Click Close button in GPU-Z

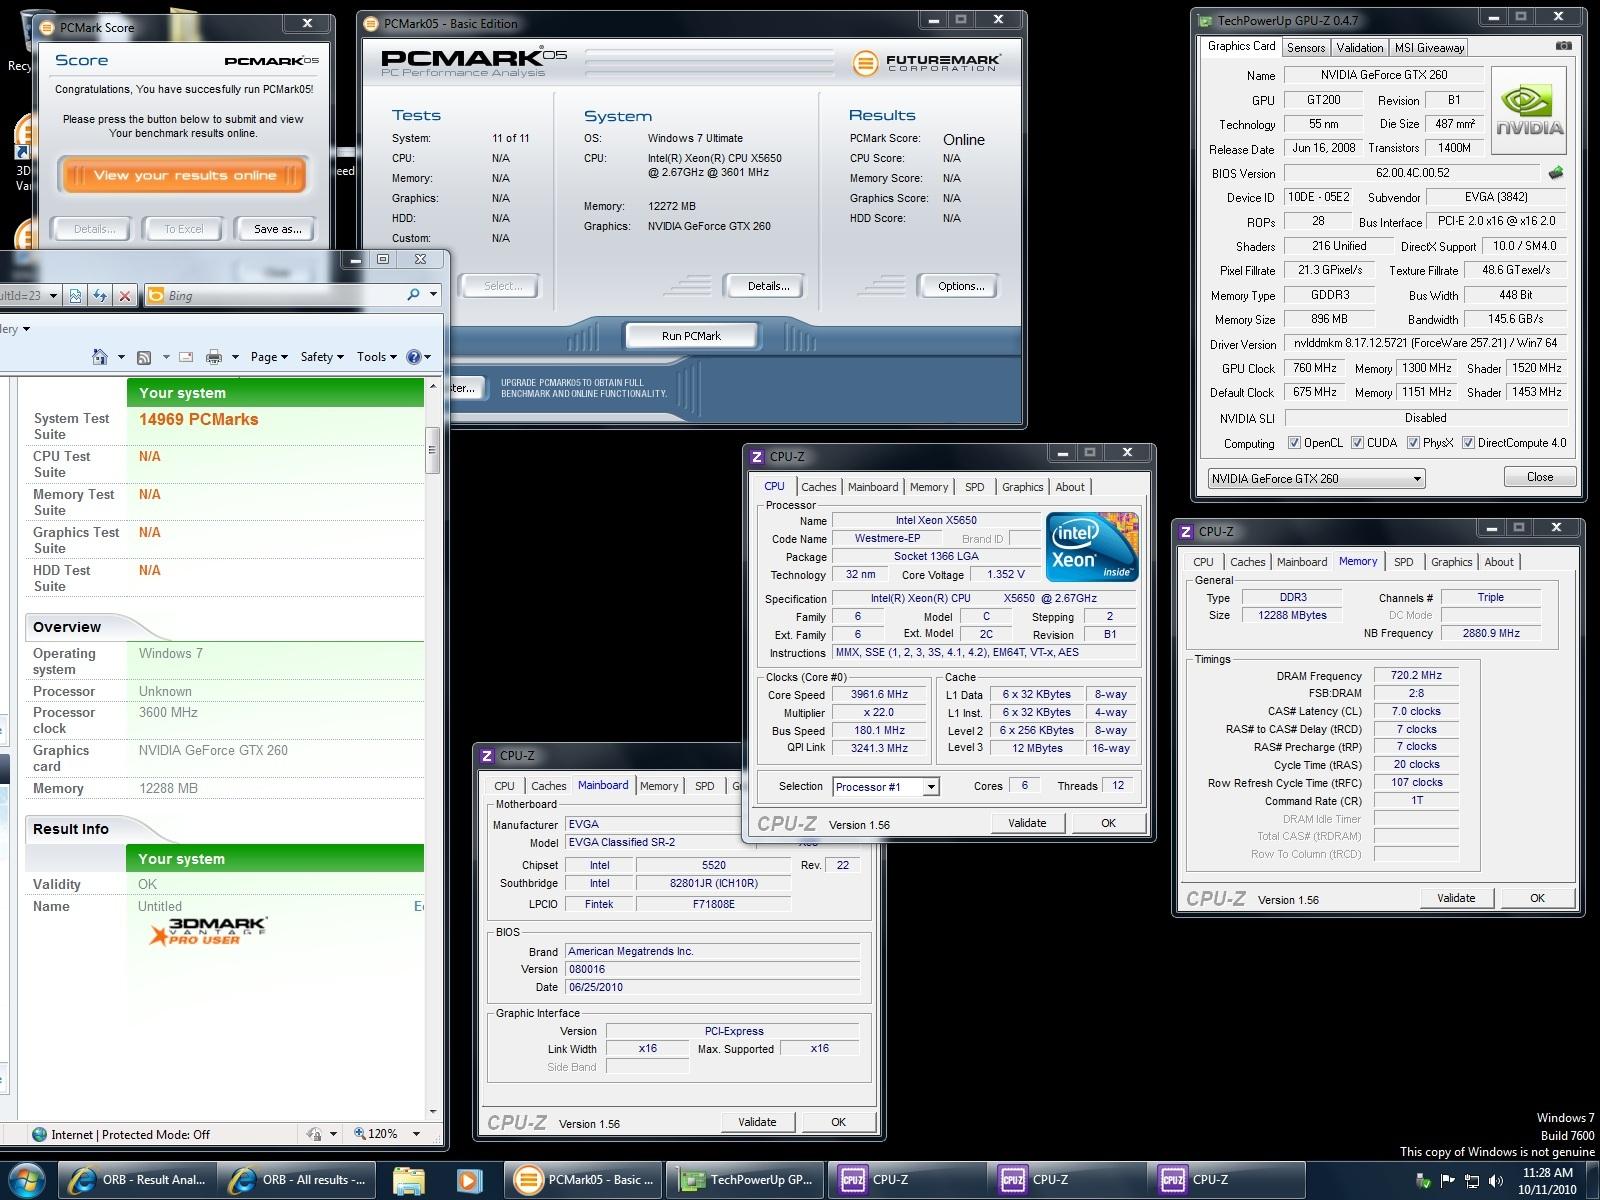[x=1540, y=477]
